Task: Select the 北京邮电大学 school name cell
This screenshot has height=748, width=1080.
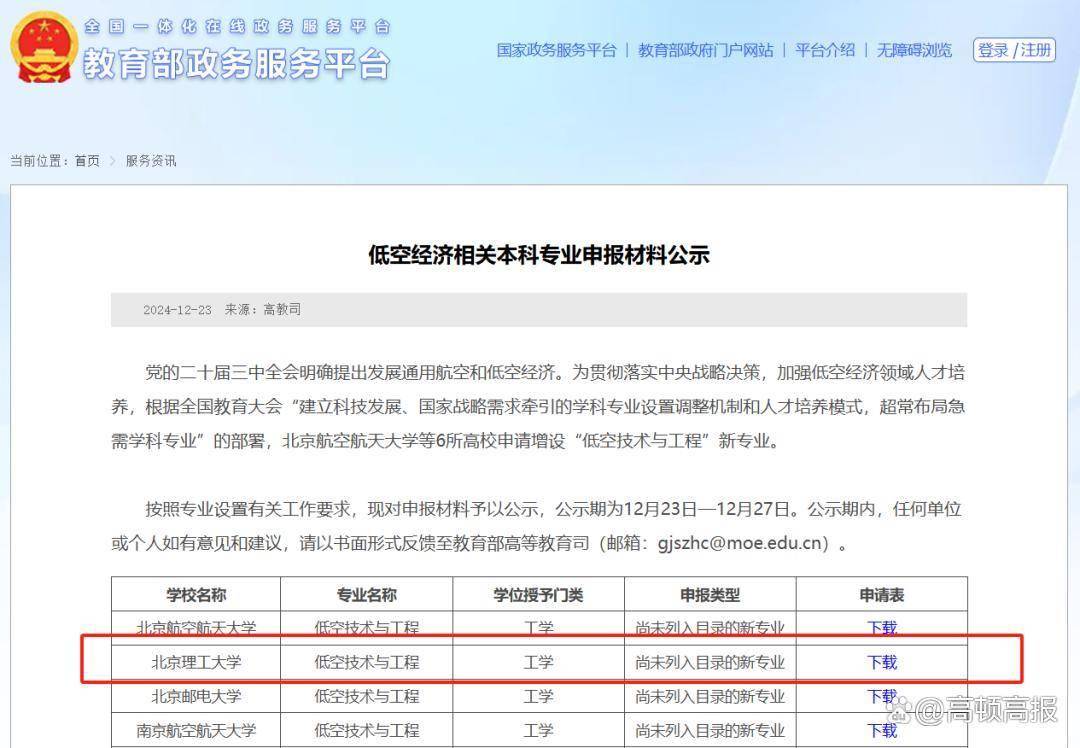Action: click(x=196, y=696)
